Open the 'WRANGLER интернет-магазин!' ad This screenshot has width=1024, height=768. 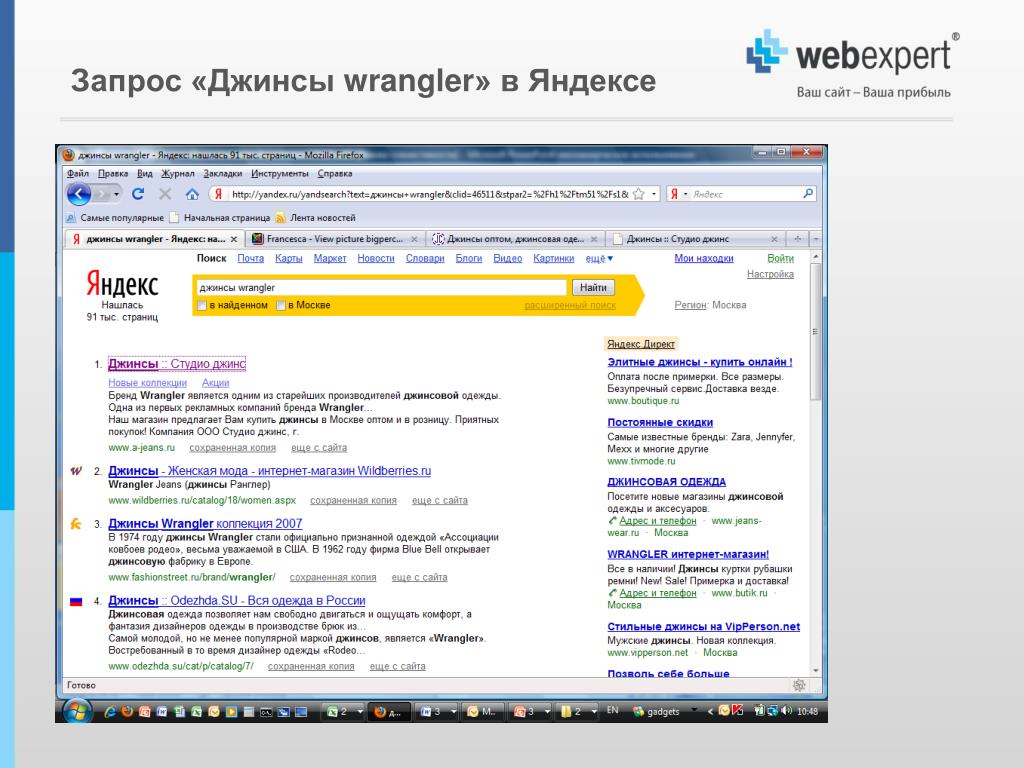[x=688, y=554]
